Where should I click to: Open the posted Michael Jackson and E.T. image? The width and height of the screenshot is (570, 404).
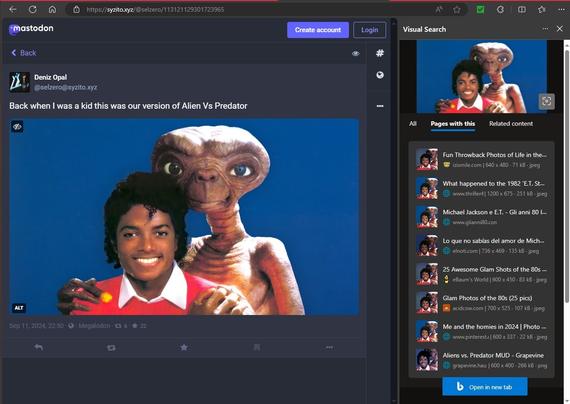(x=184, y=217)
